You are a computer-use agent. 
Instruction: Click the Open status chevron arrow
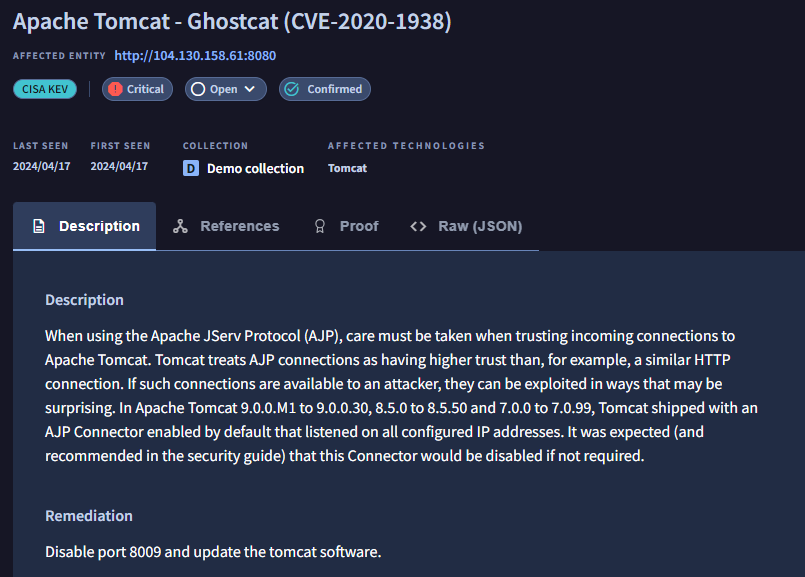[x=249, y=89]
